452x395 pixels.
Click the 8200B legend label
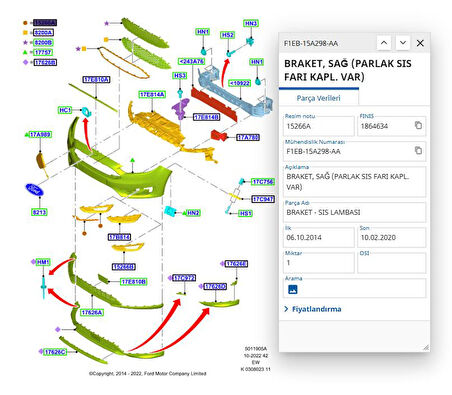43,42
